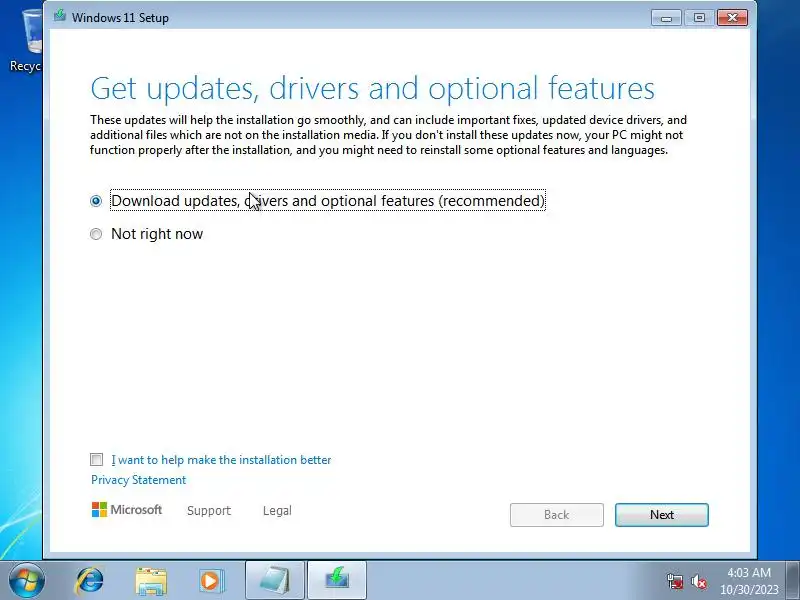This screenshot has height=600, width=800.
Task: Click the Show desktop strip
Action: pos(793,581)
